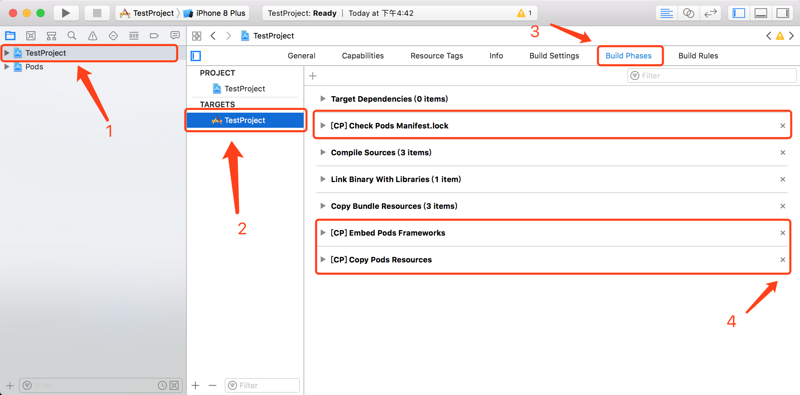800x395 pixels.
Task: Expand Compile Sources section
Action: click(322, 152)
